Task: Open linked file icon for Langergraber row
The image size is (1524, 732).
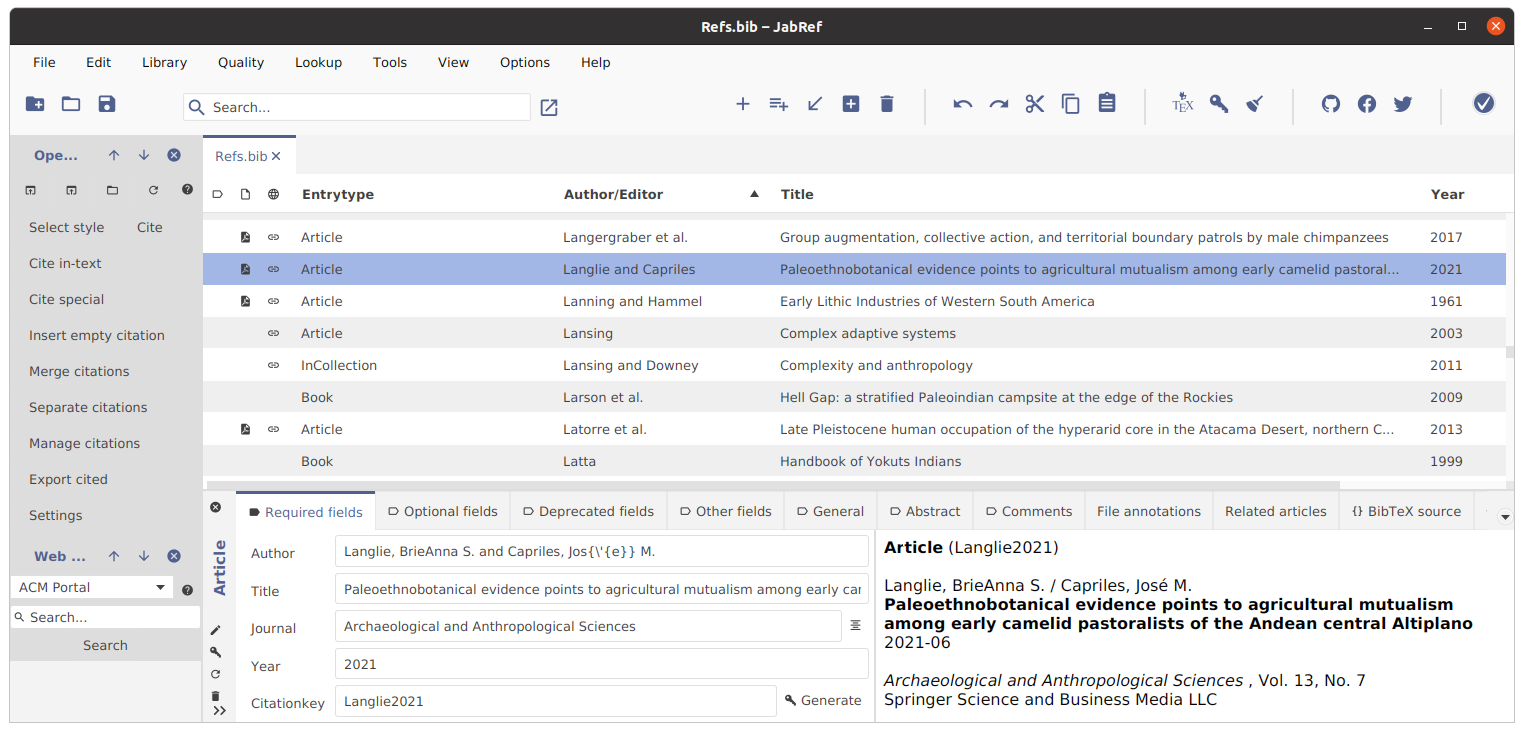Action: tap(245, 237)
